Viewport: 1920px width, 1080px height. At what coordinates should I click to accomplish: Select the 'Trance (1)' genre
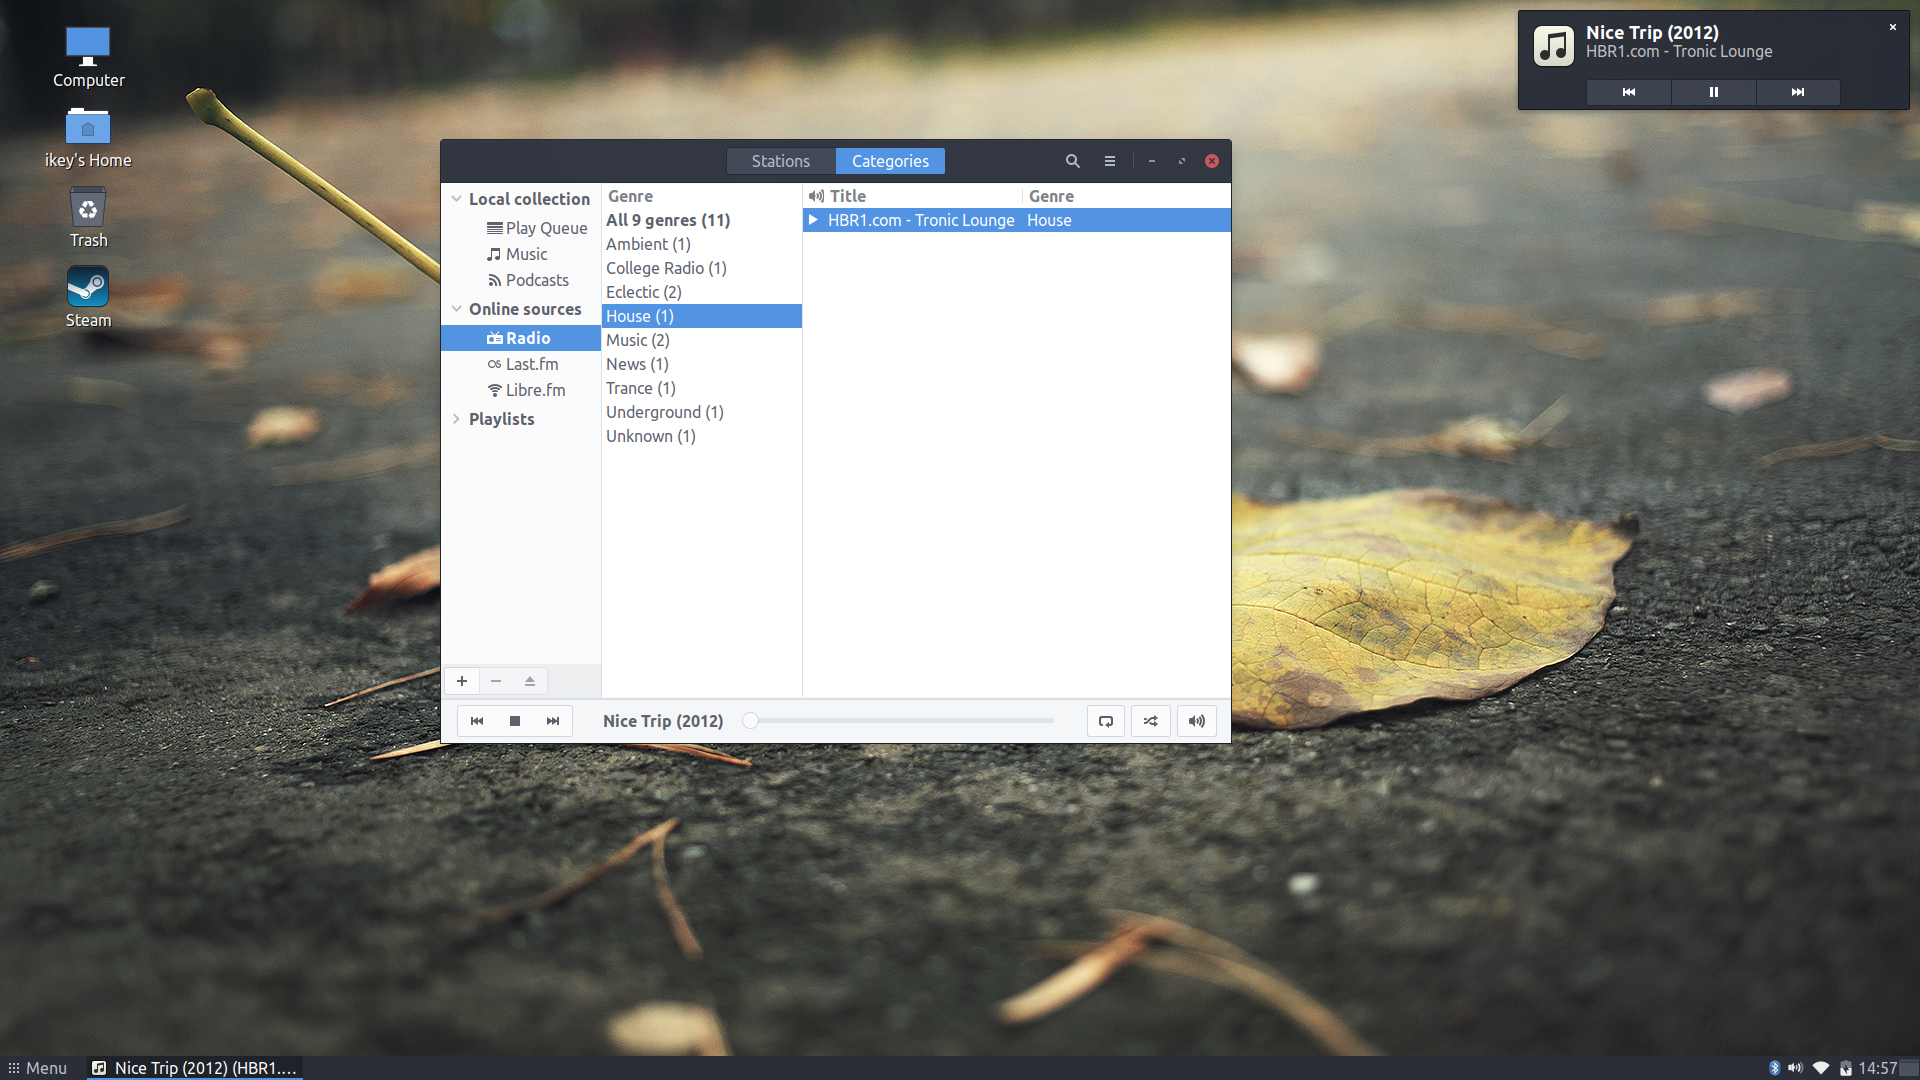point(701,388)
